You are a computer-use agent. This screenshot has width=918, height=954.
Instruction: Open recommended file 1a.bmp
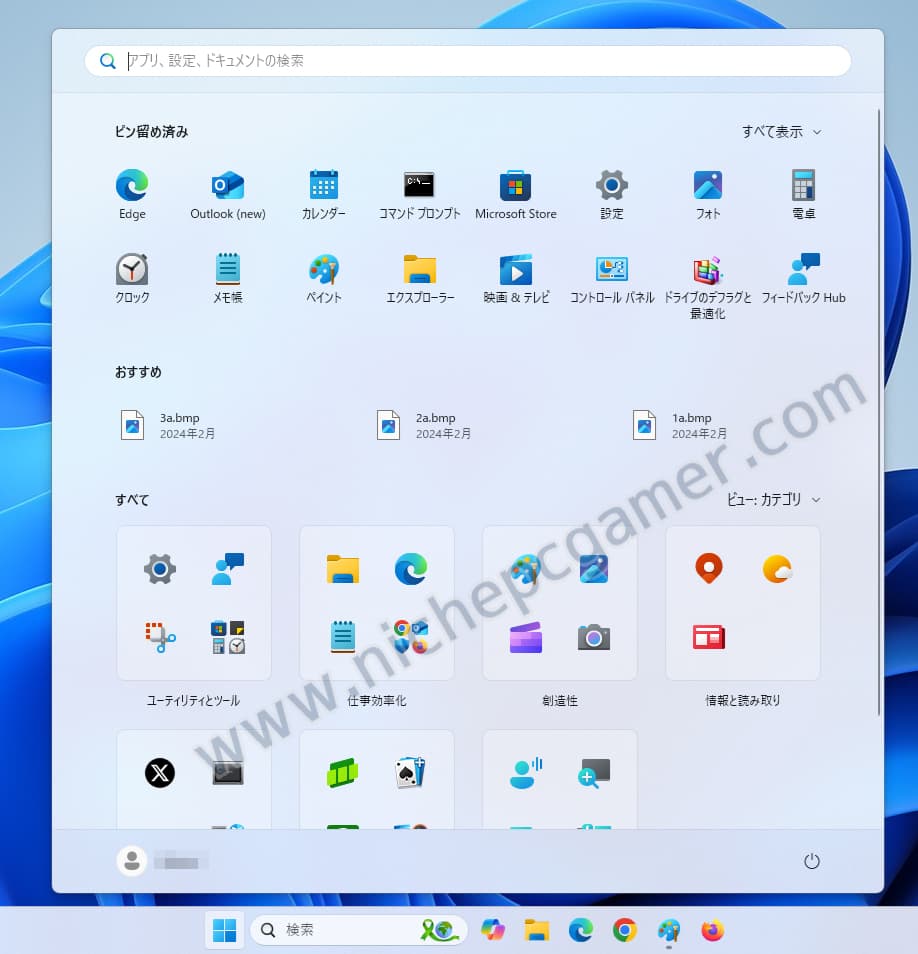click(x=682, y=425)
